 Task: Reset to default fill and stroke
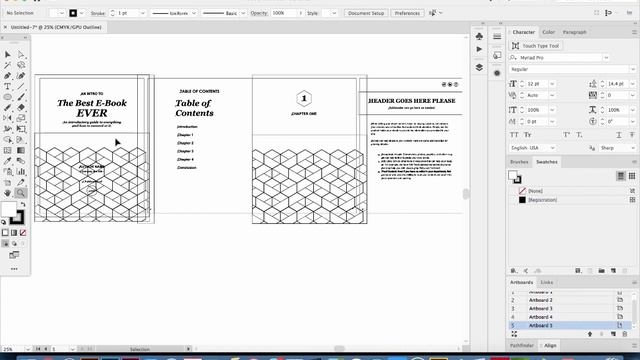coord(4,222)
